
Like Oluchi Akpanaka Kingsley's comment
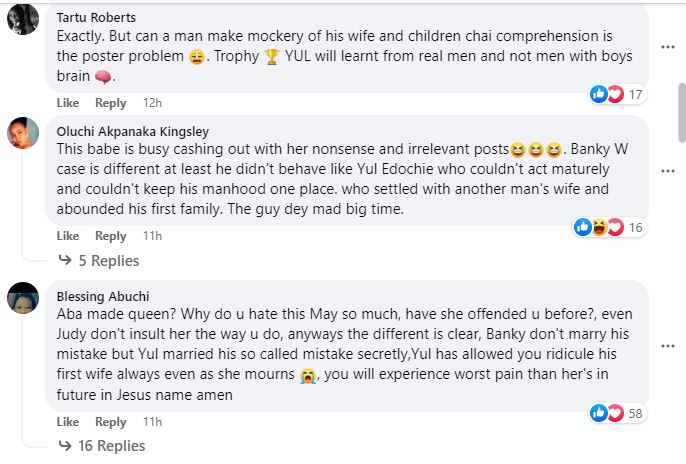tap(67, 236)
